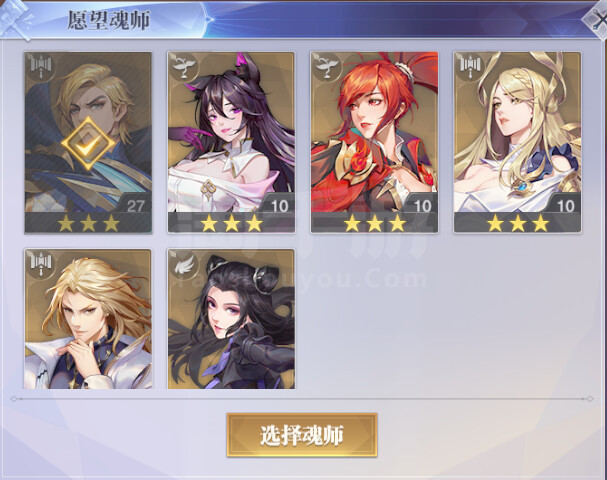The image size is (607, 480).
Task: Click the hammer emblem beside the title
Action: point(16,19)
